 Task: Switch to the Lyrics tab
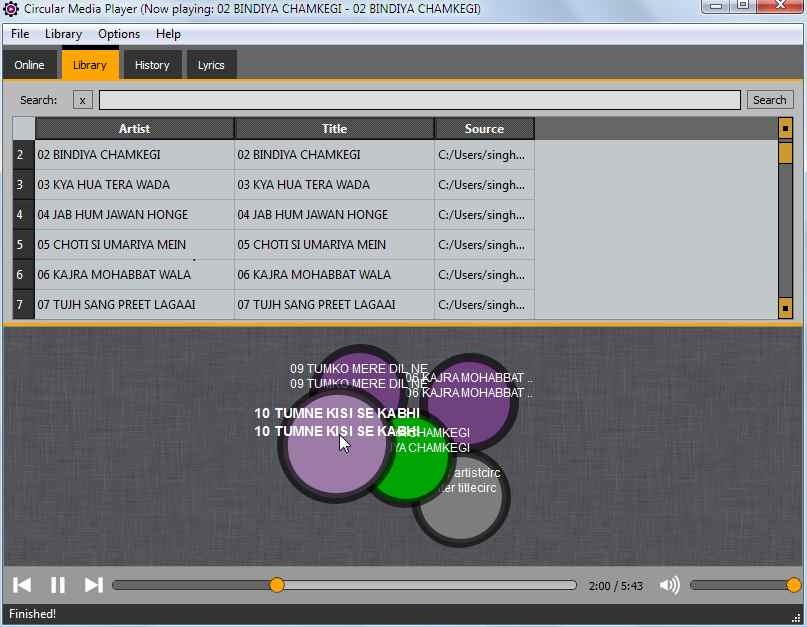coord(211,65)
